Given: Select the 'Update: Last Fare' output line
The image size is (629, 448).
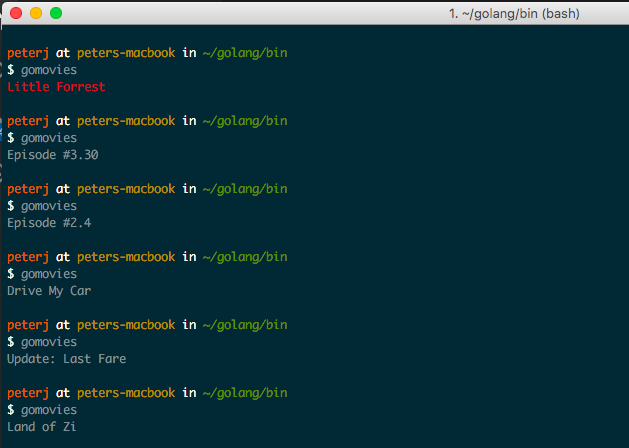Looking at the screenshot, I should point(67,359).
